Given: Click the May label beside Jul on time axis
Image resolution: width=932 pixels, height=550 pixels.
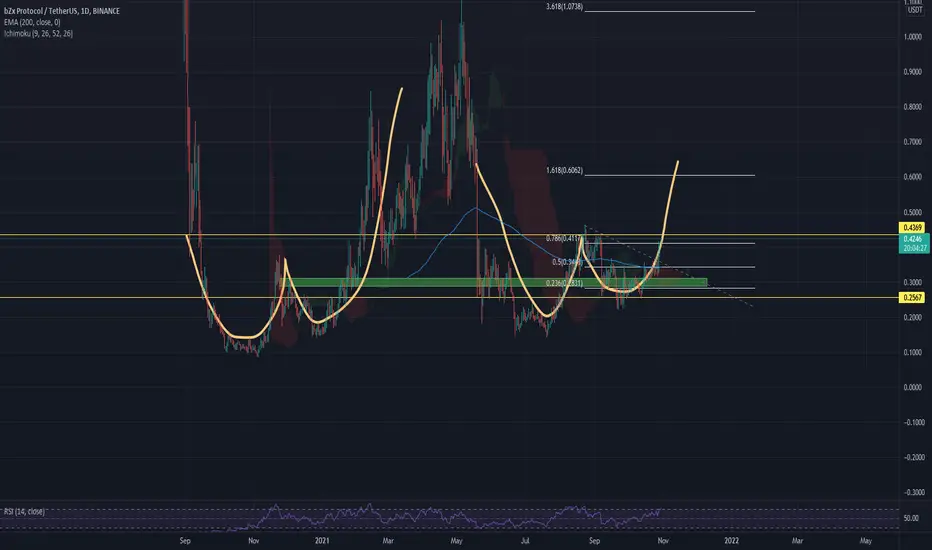Looking at the screenshot, I should (456, 540).
